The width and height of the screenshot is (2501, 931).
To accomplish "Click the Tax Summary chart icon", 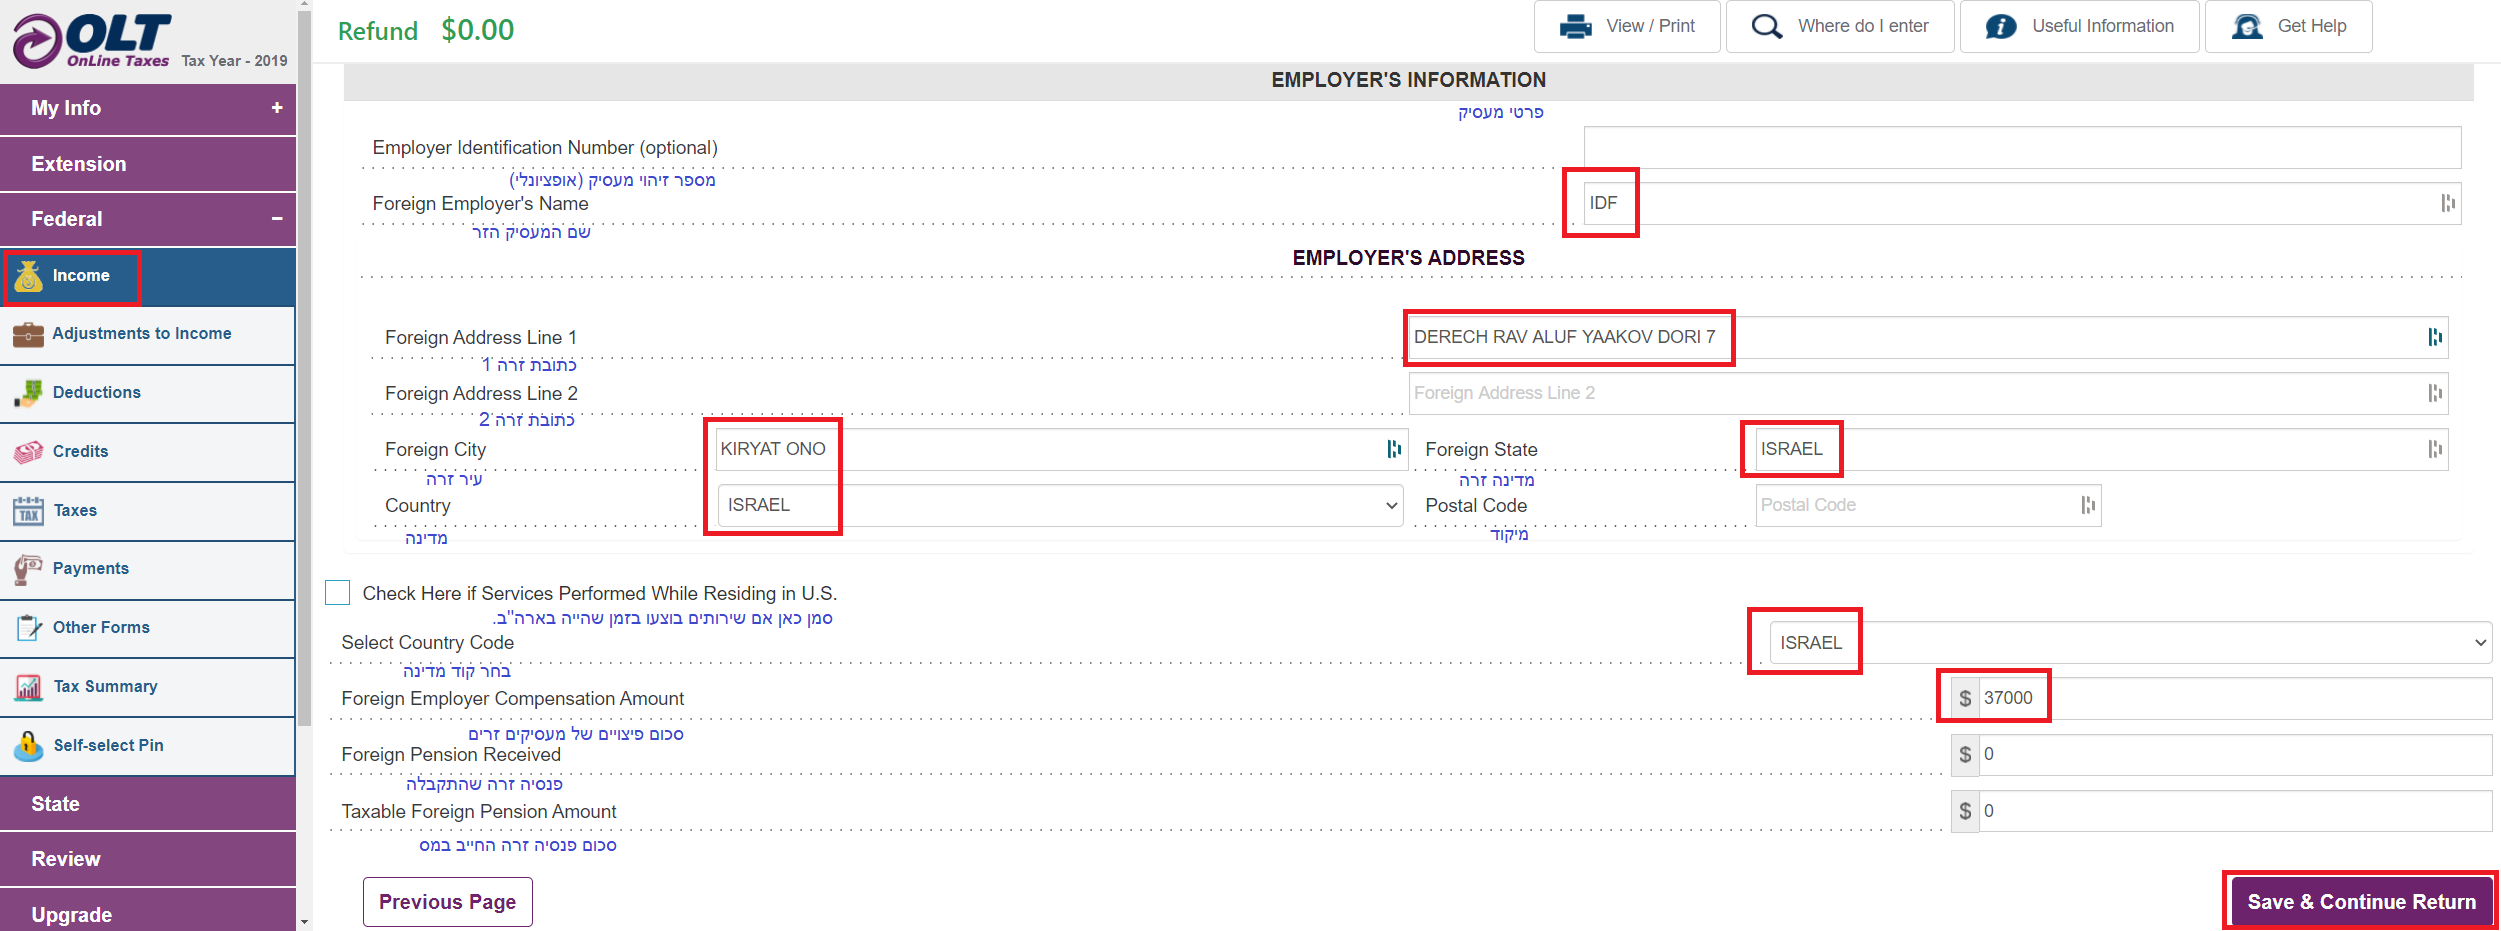I will pyautogui.click(x=28, y=687).
